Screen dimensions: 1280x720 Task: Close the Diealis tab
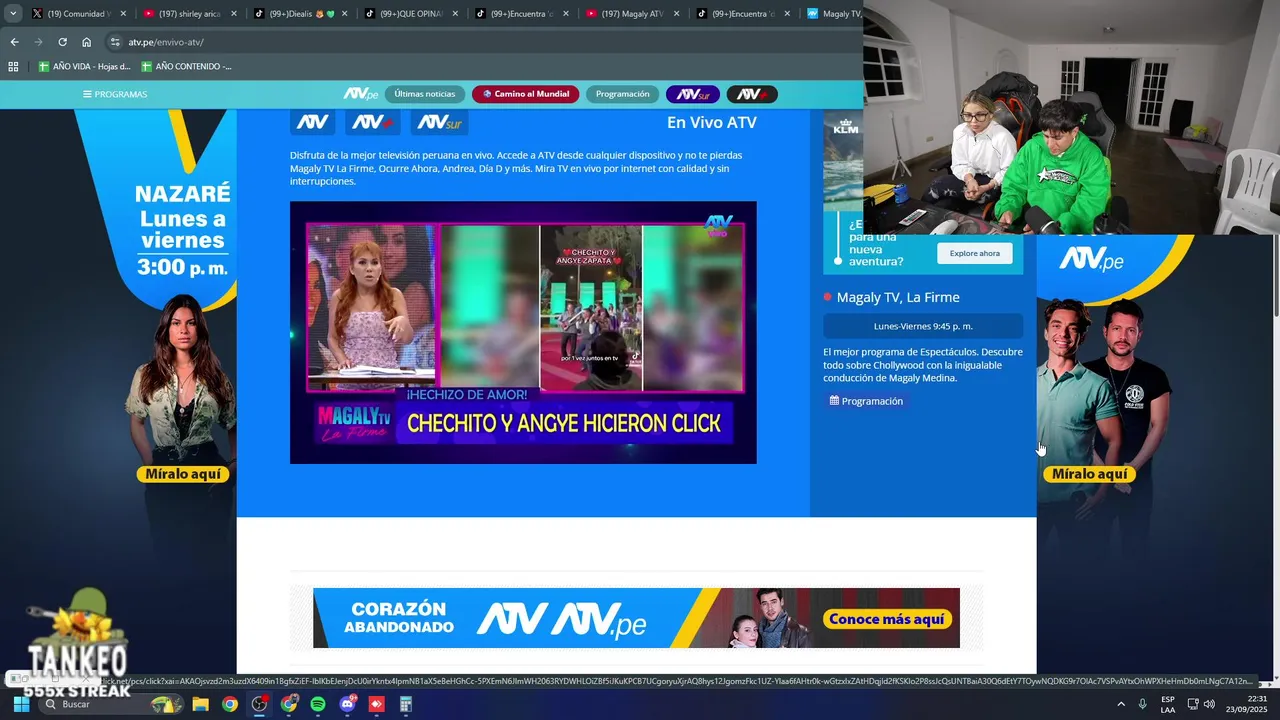pos(345,14)
